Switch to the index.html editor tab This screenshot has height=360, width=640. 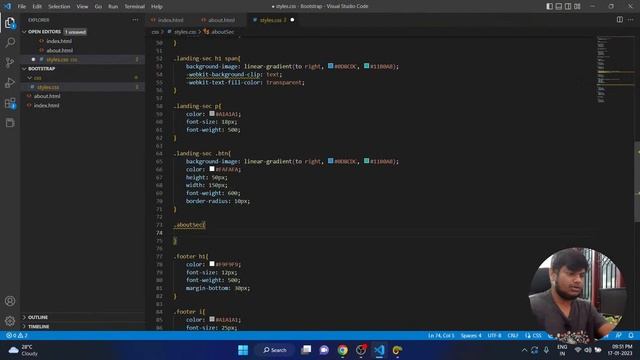[x=171, y=20]
